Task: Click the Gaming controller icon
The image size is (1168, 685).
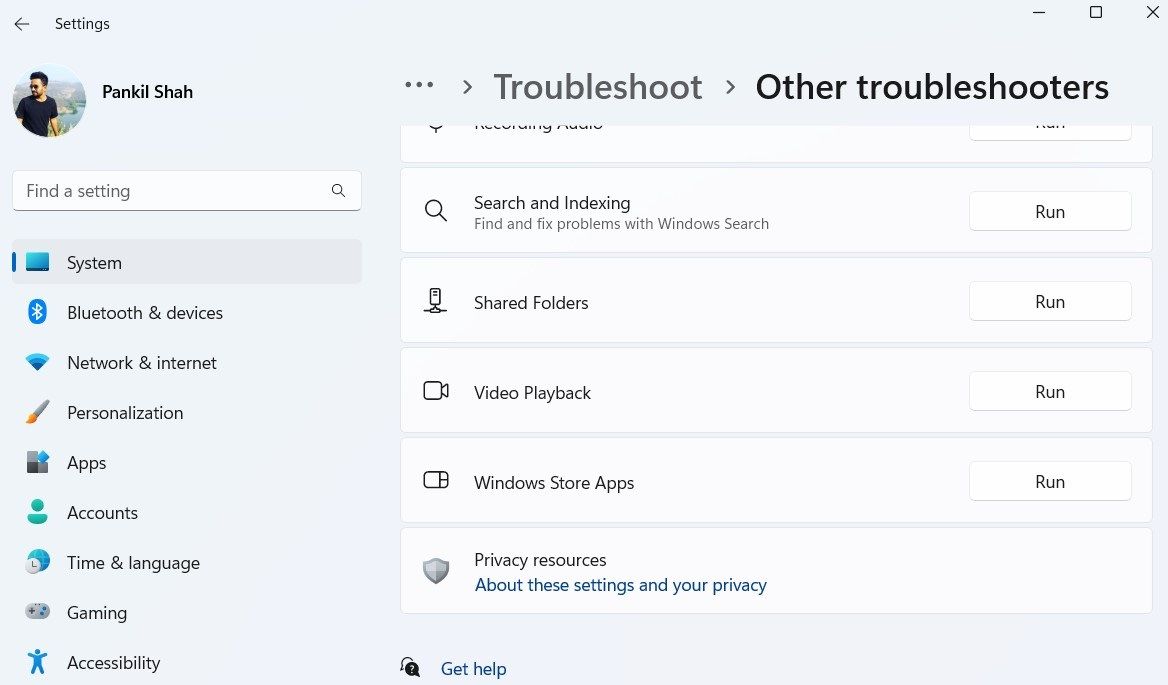Action: click(37, 611)
